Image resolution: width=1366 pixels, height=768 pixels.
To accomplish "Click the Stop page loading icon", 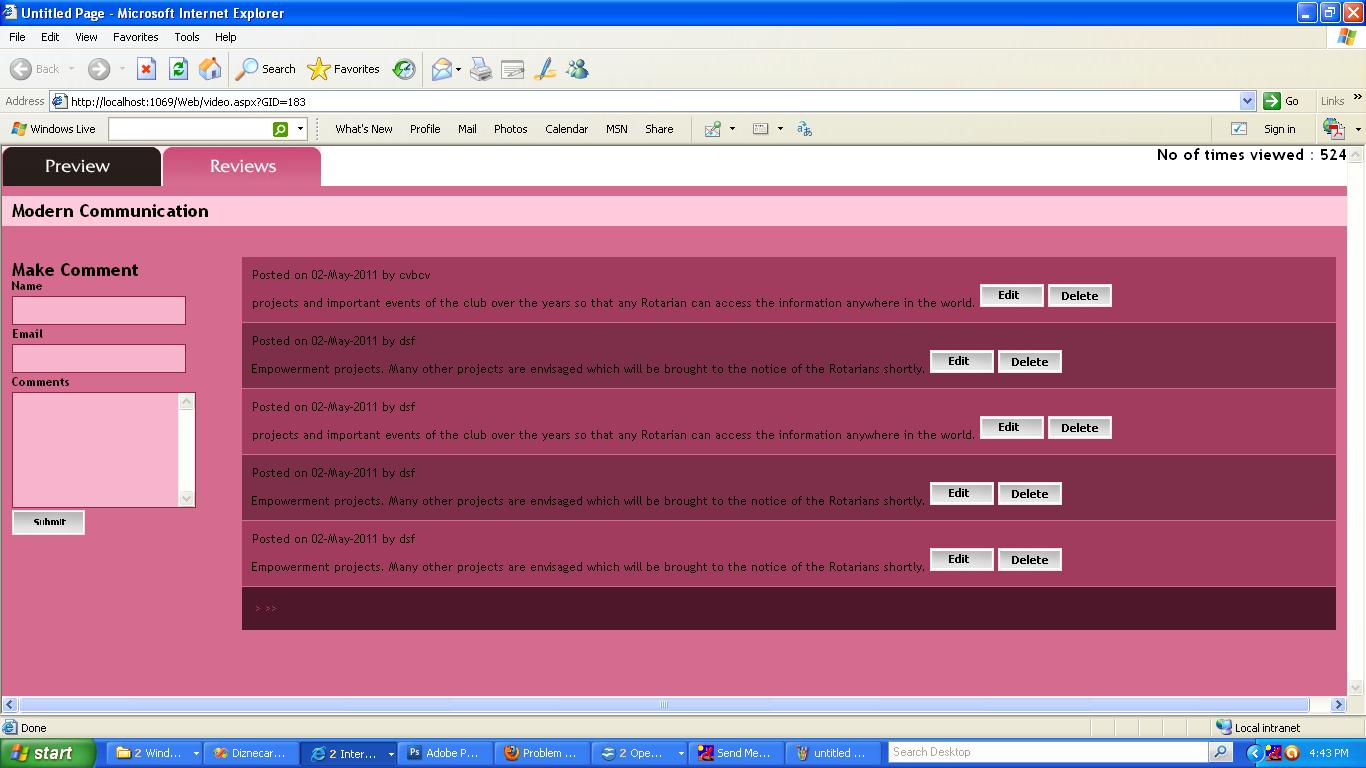I will tap(146, 69).
